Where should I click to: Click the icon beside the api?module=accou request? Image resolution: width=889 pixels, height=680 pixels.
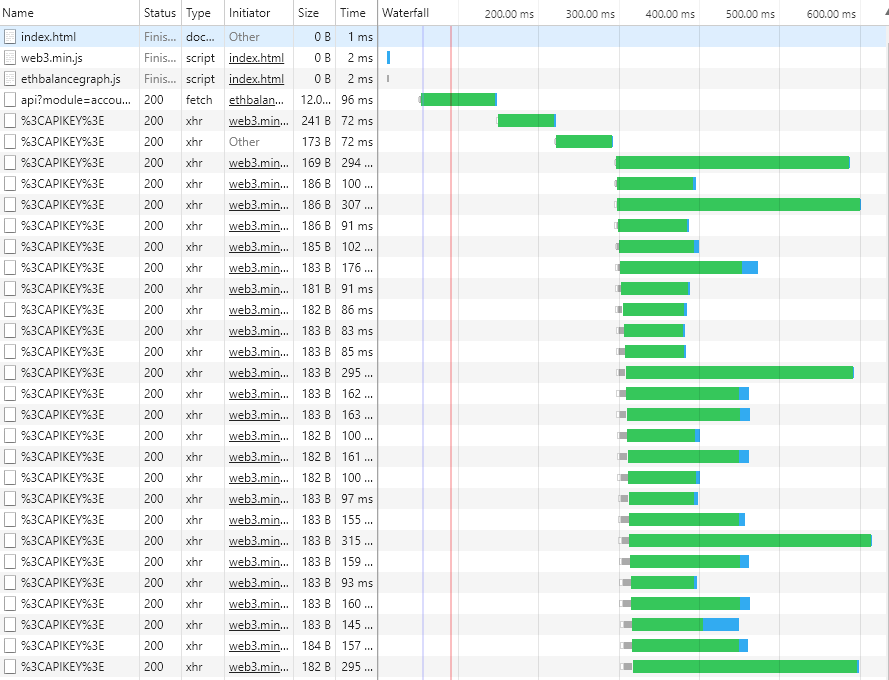(x=10, y=100)
